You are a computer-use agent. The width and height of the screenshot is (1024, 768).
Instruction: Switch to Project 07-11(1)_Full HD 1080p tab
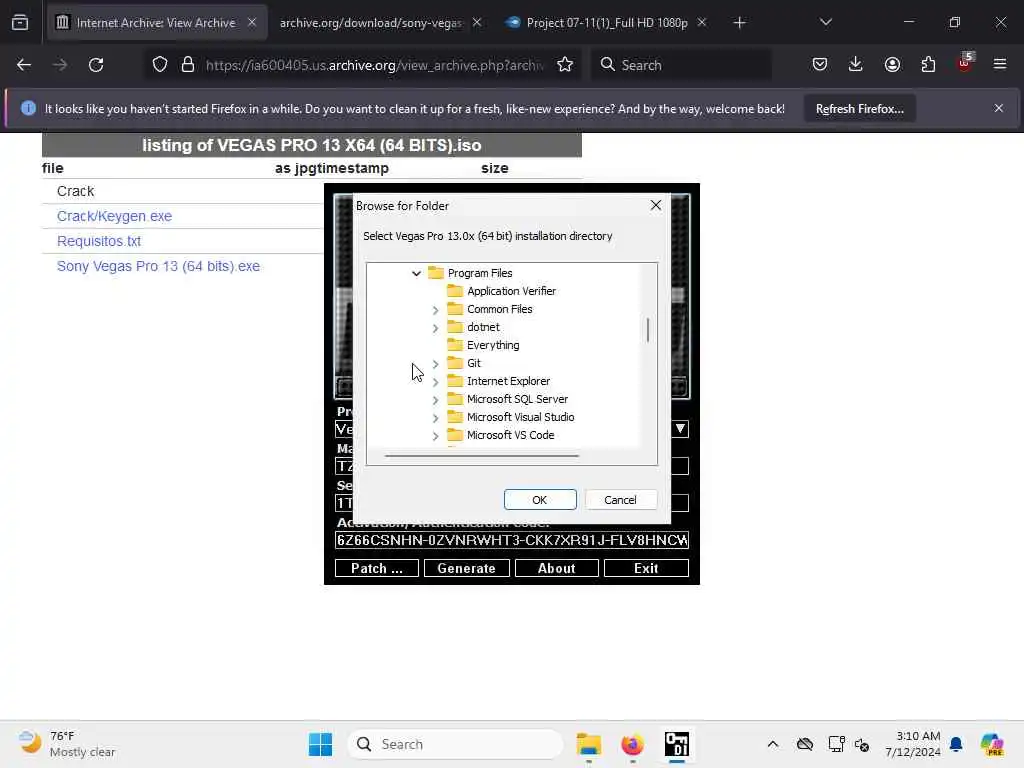tap(607, 23)
